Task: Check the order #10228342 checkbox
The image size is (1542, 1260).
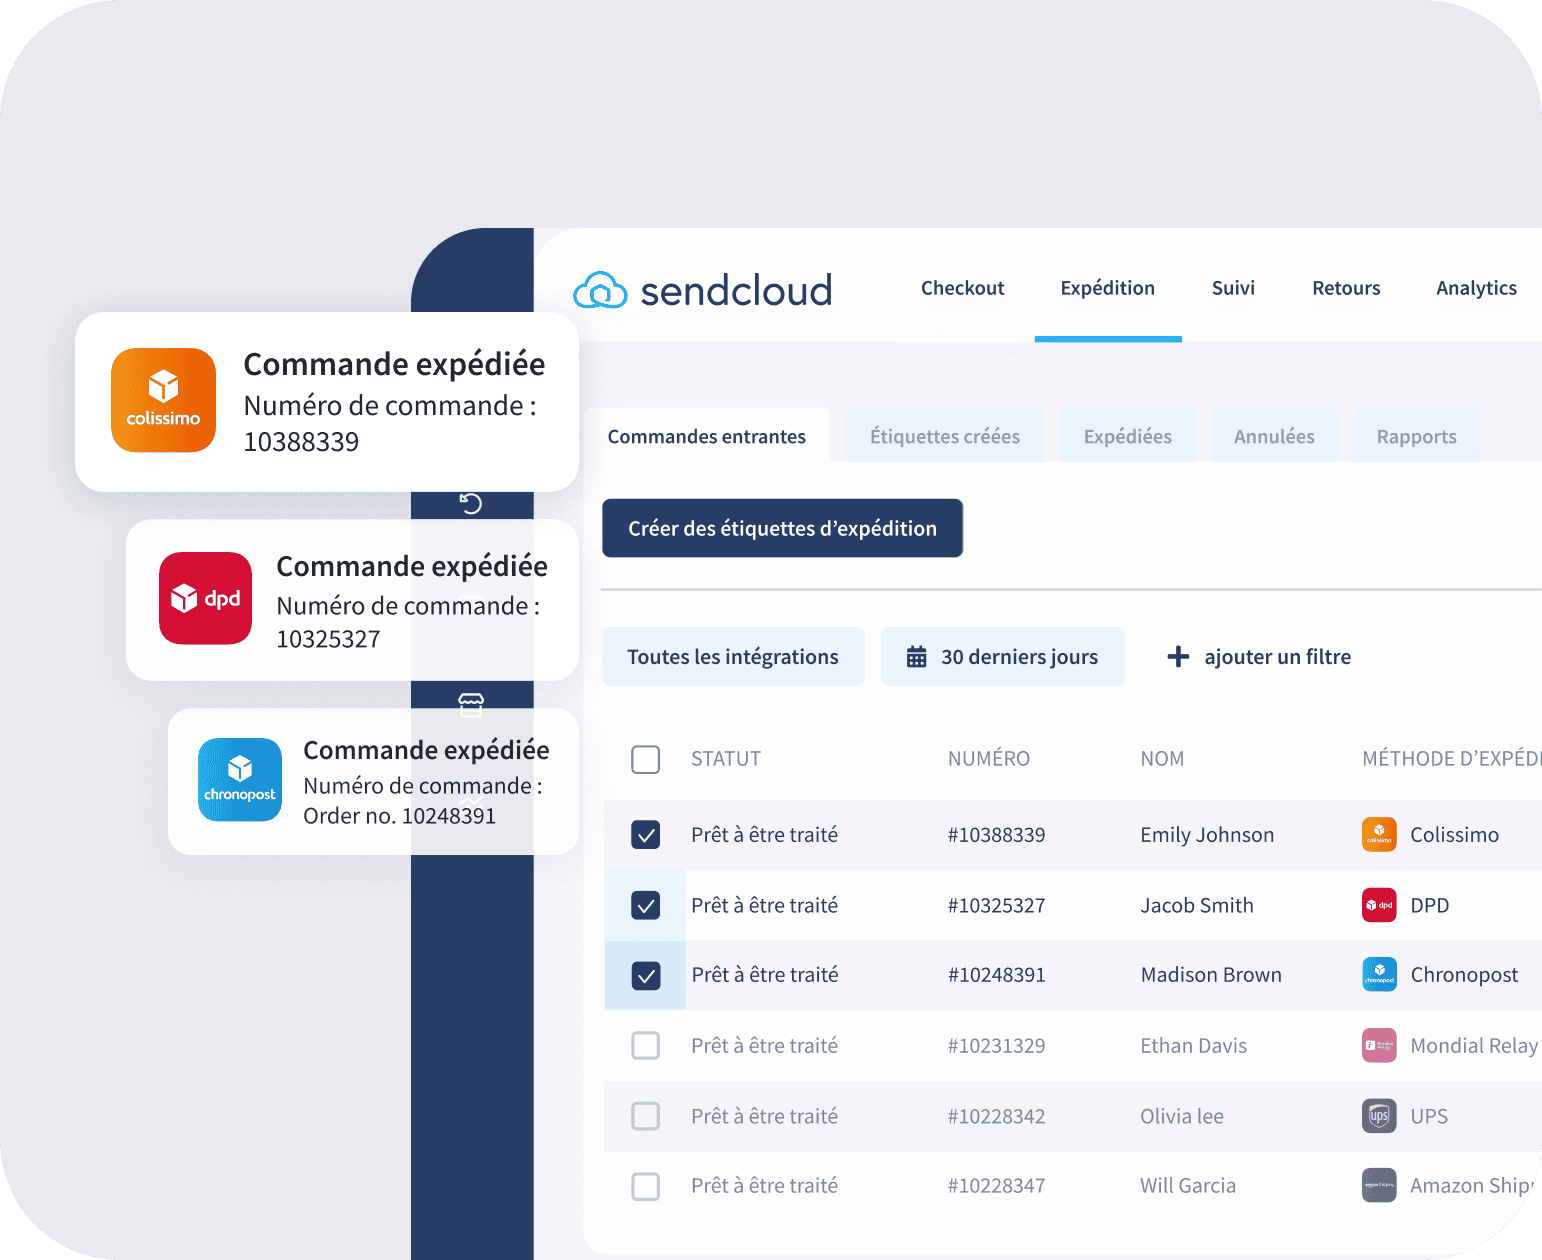Action: tap(646, 1116)
